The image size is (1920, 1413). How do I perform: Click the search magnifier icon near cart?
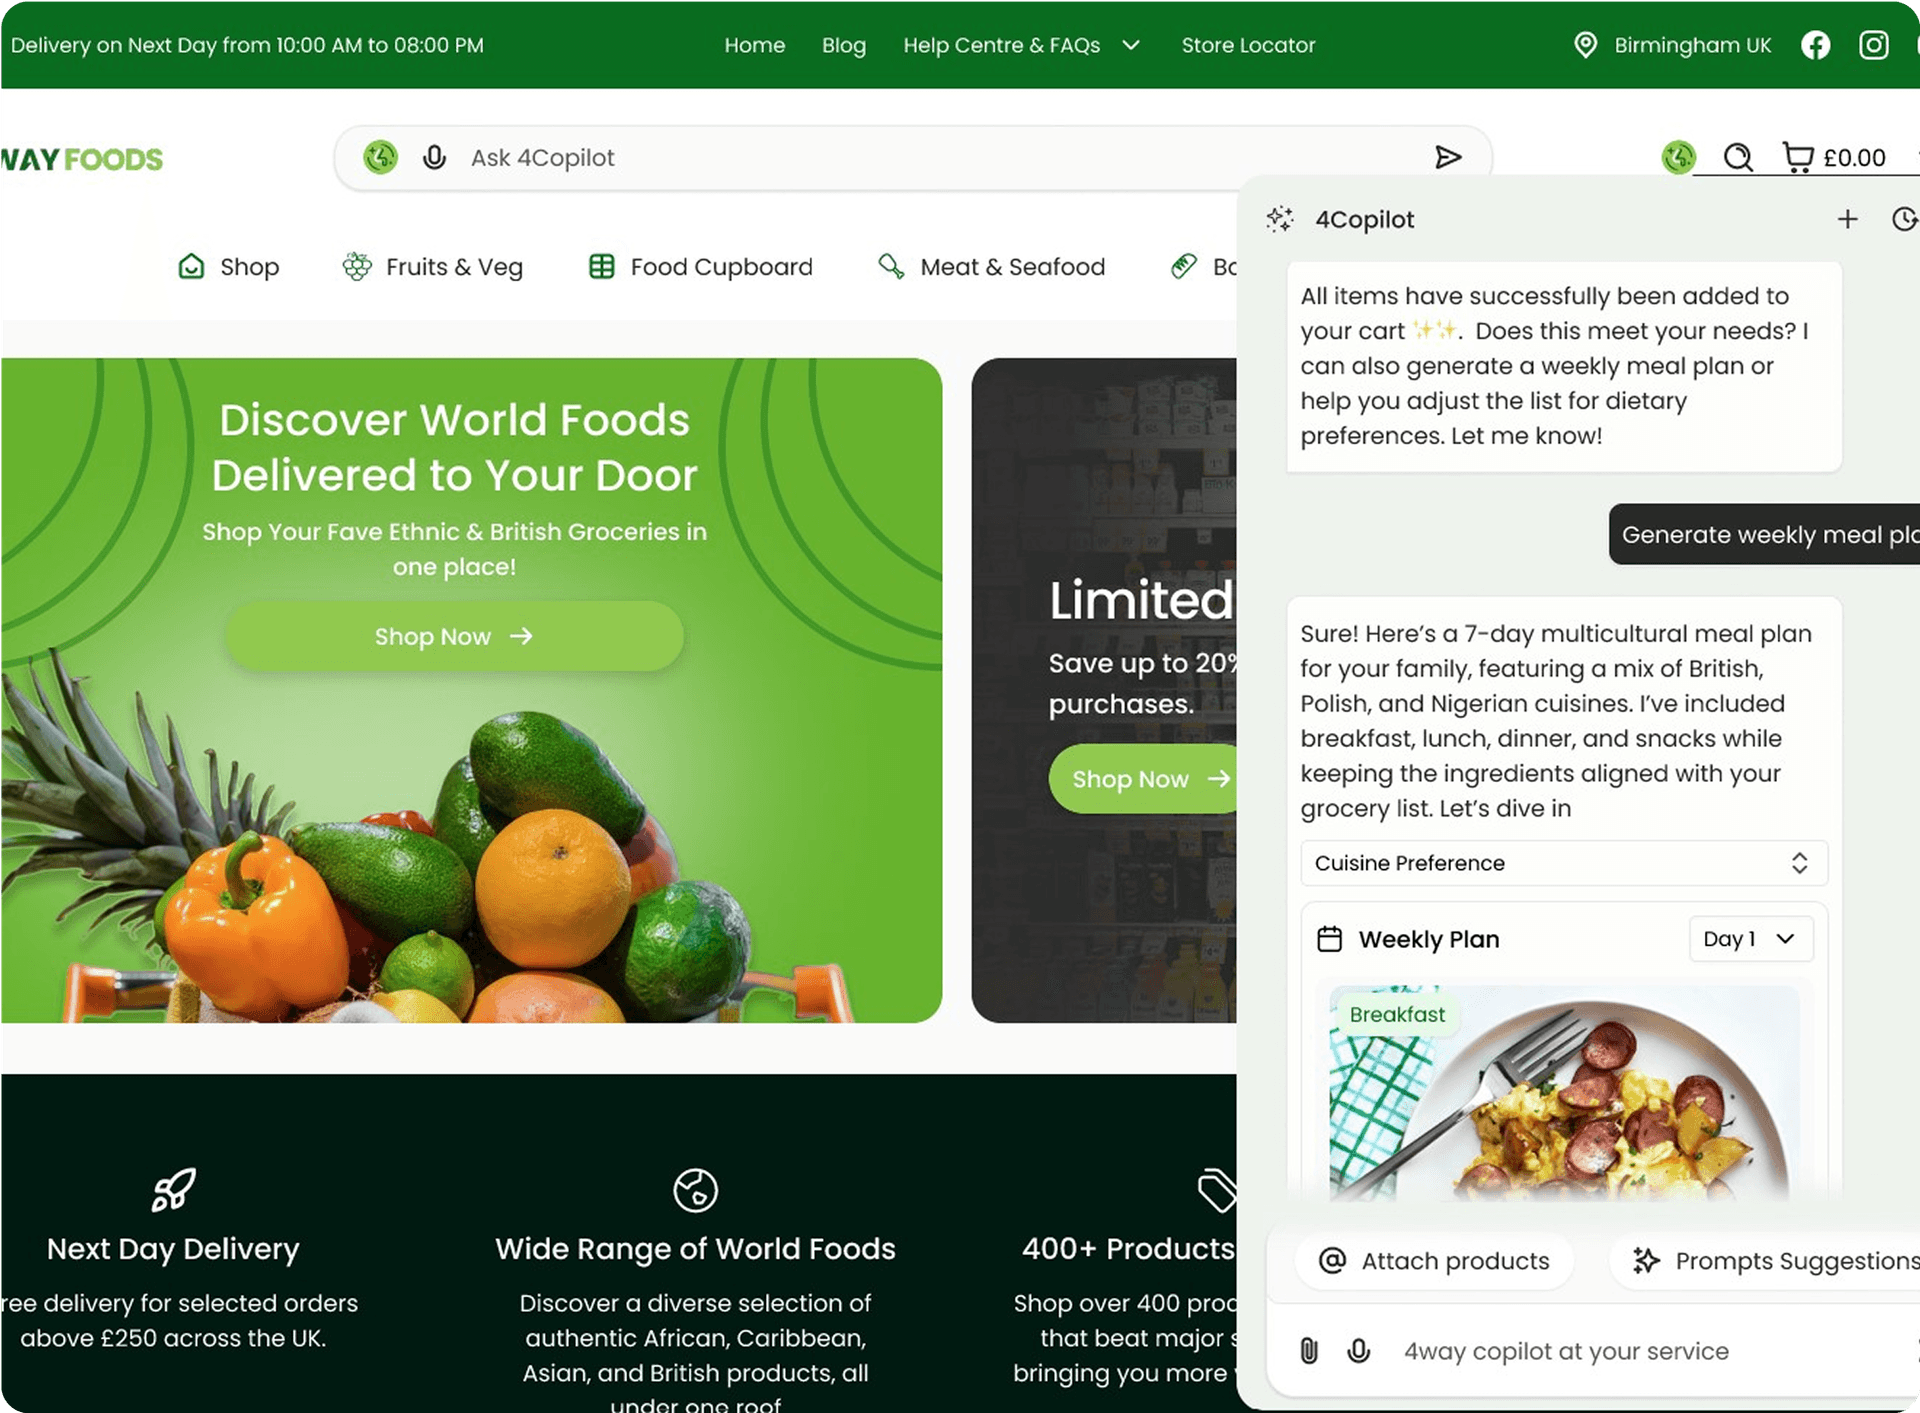pos(1738,157)
